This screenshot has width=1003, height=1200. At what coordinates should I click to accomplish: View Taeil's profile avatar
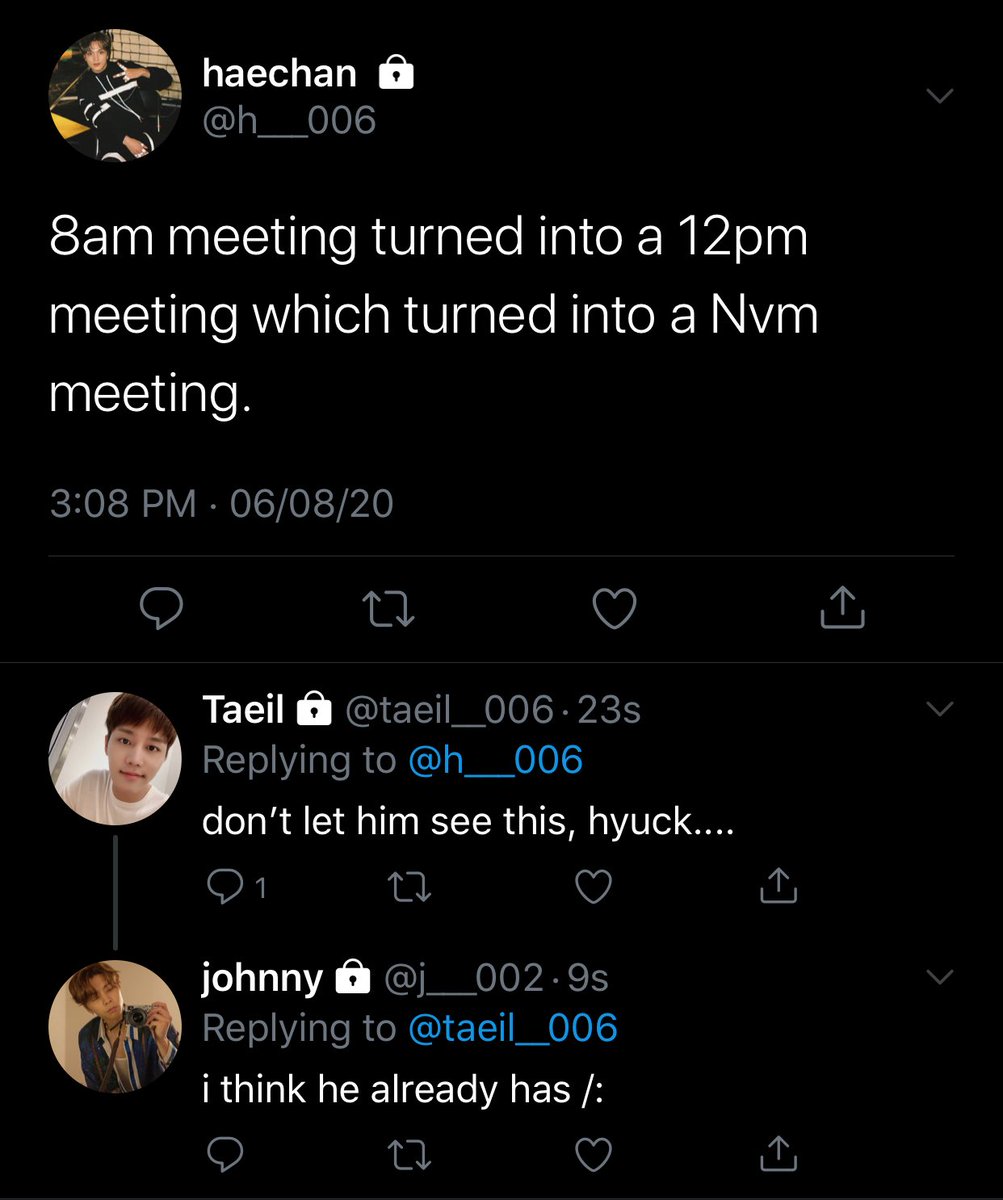[x=115, y=758]
